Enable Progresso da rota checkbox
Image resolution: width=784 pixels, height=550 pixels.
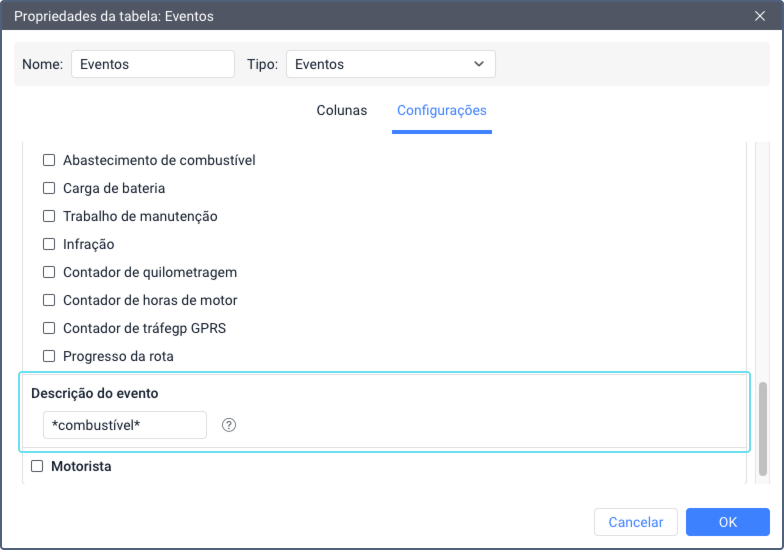pyautogui.click(x=48, y=356)
